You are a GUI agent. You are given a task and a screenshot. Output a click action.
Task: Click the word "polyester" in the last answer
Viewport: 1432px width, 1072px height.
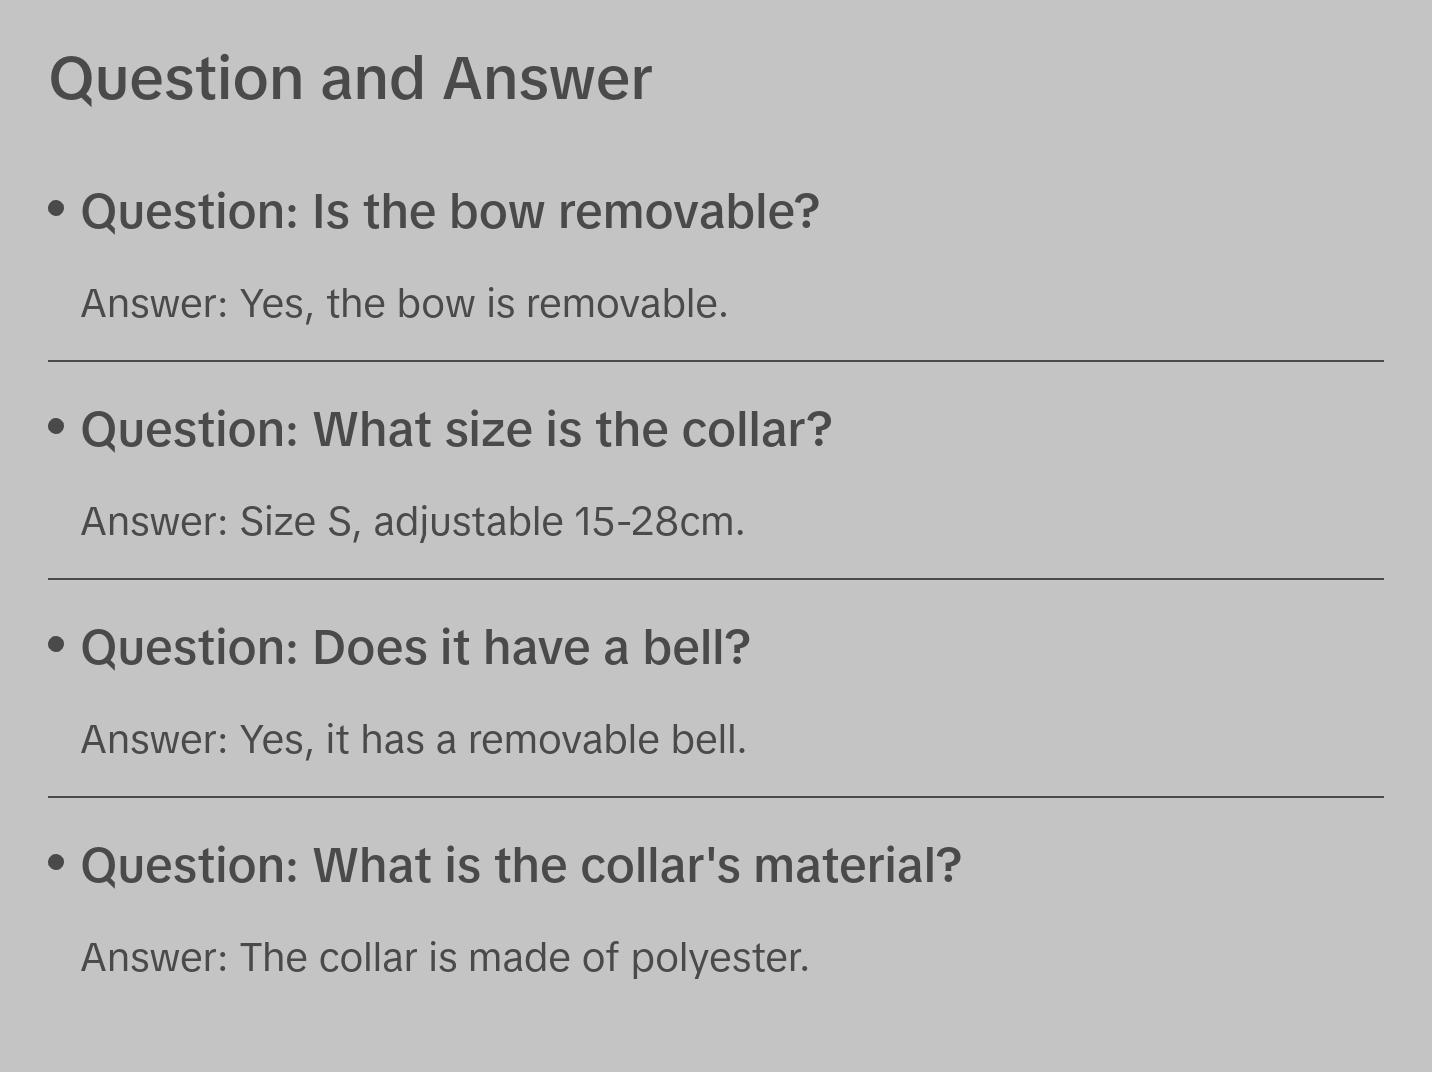coord(718,958)
